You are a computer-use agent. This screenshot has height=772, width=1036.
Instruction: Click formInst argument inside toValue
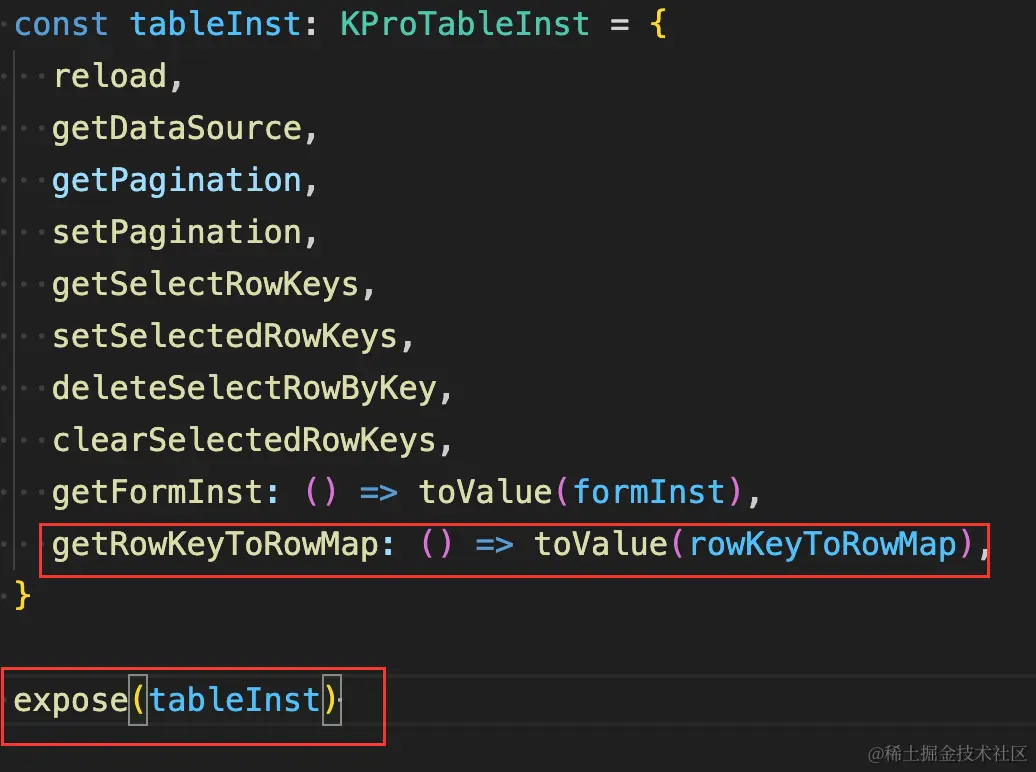coord(649,492)
